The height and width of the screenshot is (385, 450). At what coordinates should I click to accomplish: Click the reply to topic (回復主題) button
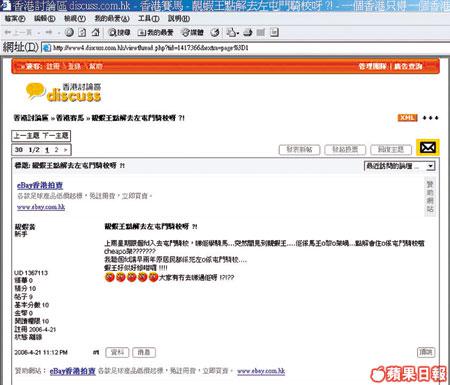tap(391, 150)
